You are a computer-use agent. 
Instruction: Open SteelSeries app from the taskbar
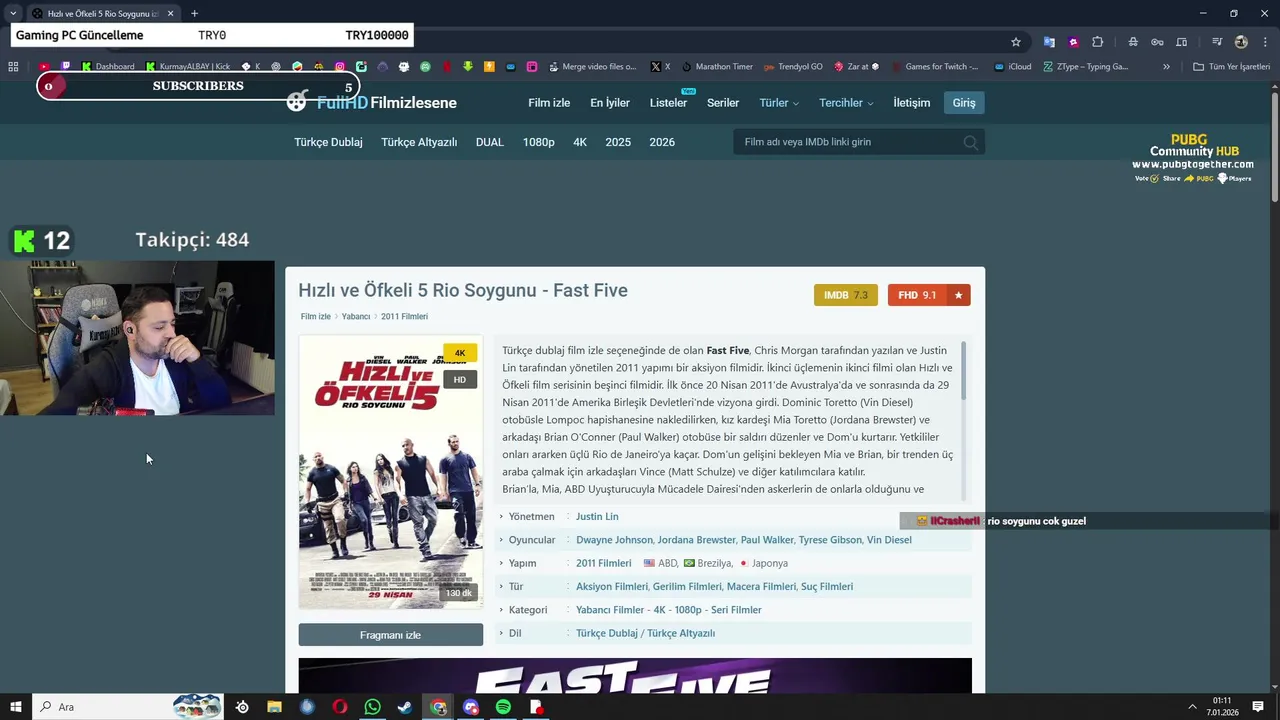pyautogui.click(x=242, y=707)
